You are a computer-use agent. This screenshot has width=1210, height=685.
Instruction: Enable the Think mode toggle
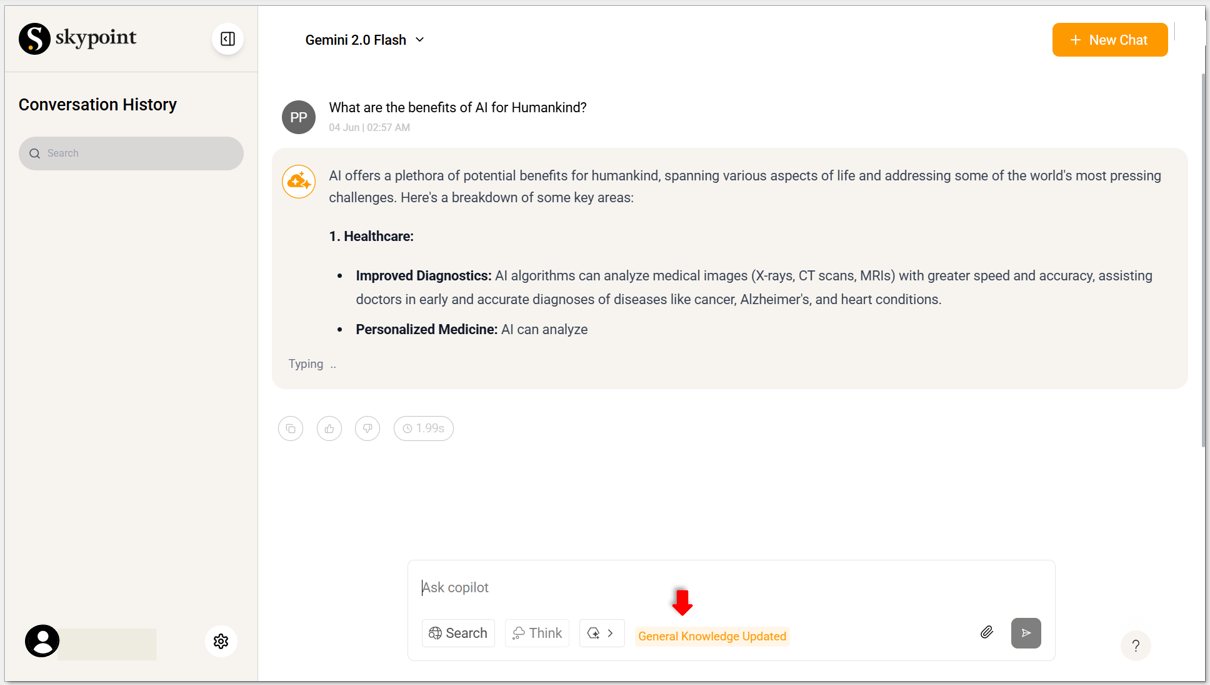coord(537,633)
